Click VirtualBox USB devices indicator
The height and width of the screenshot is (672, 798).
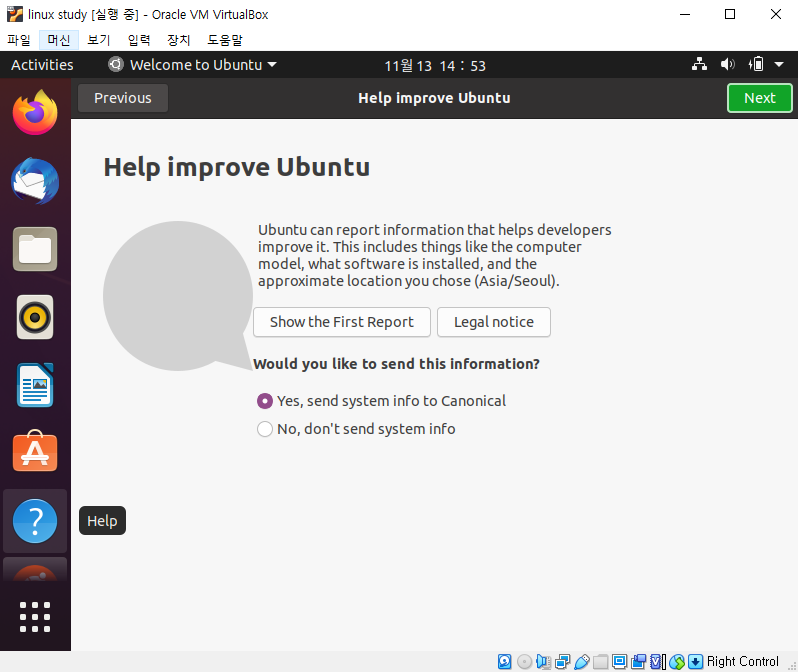tap(582, 661)
